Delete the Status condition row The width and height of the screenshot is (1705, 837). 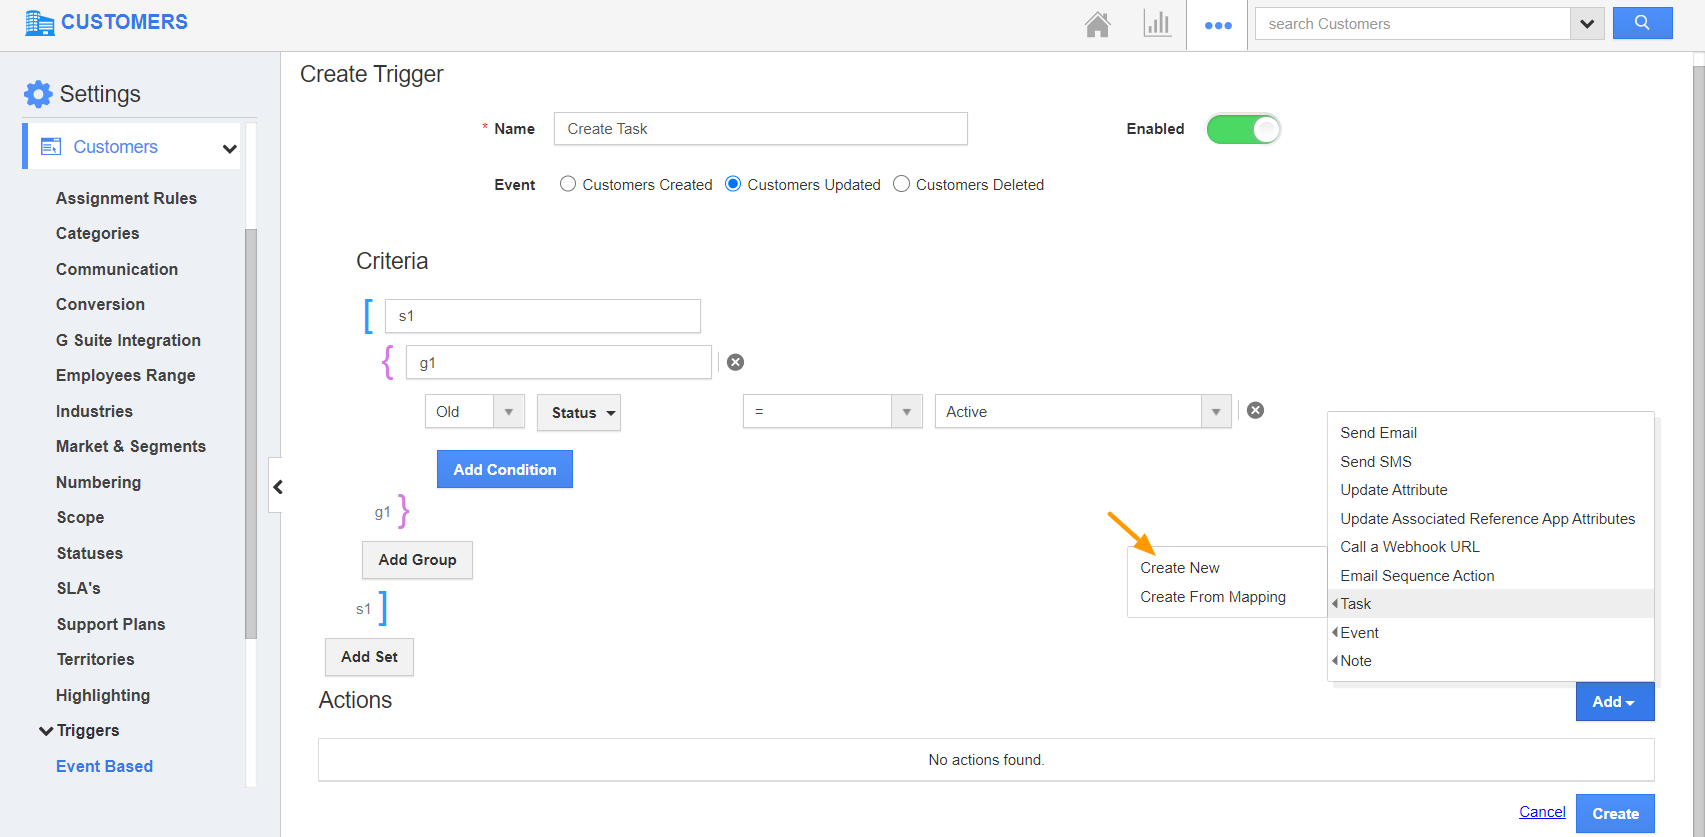tap(1255, 410)
